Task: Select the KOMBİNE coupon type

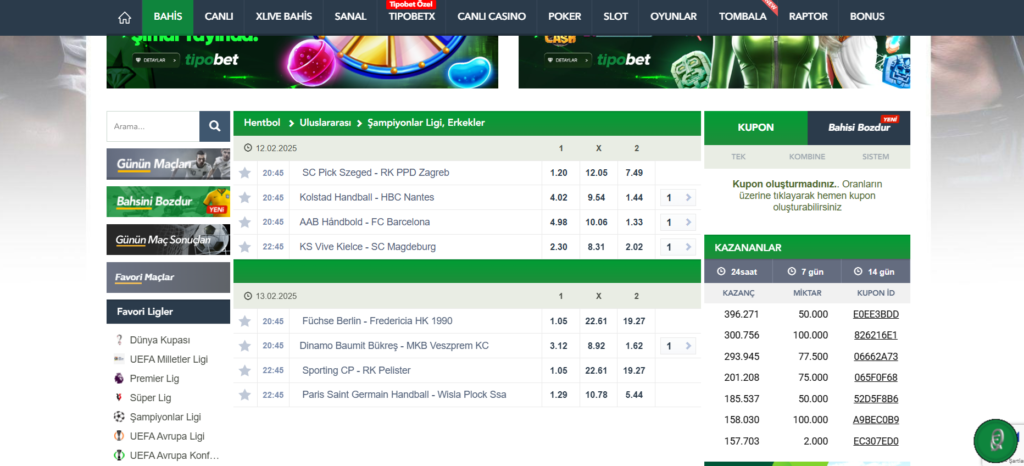Action: click(807, 157)
